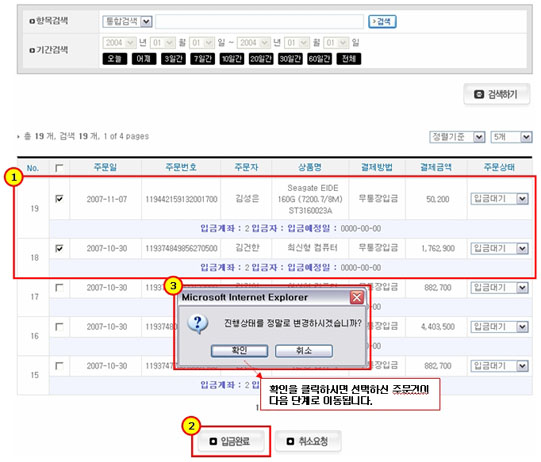Open the 통합검색 search type dropdown
This screenshot has width=541, height=462.
click(x=127, y=21)
